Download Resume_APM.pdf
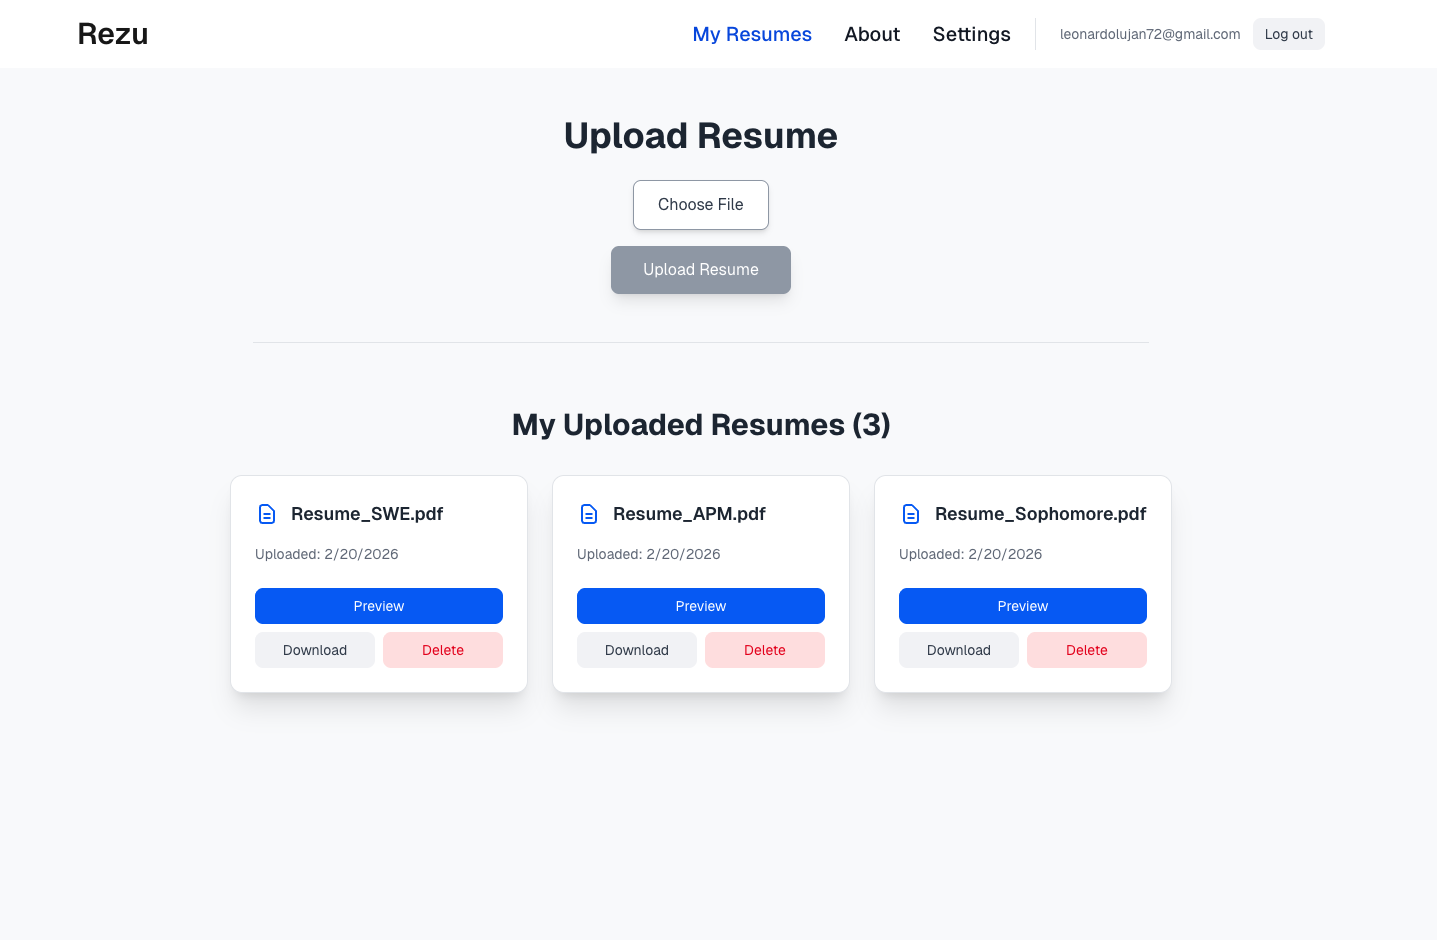This screenshot has height=940, width=1437. coord(637,650)
